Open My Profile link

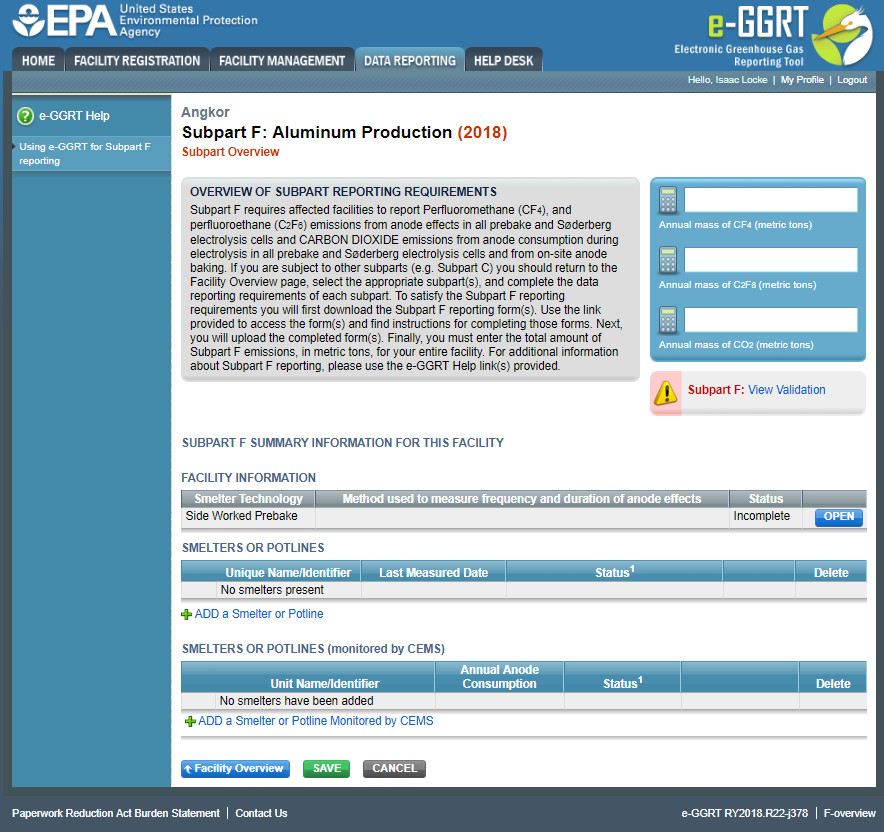(x=802, y=80)
